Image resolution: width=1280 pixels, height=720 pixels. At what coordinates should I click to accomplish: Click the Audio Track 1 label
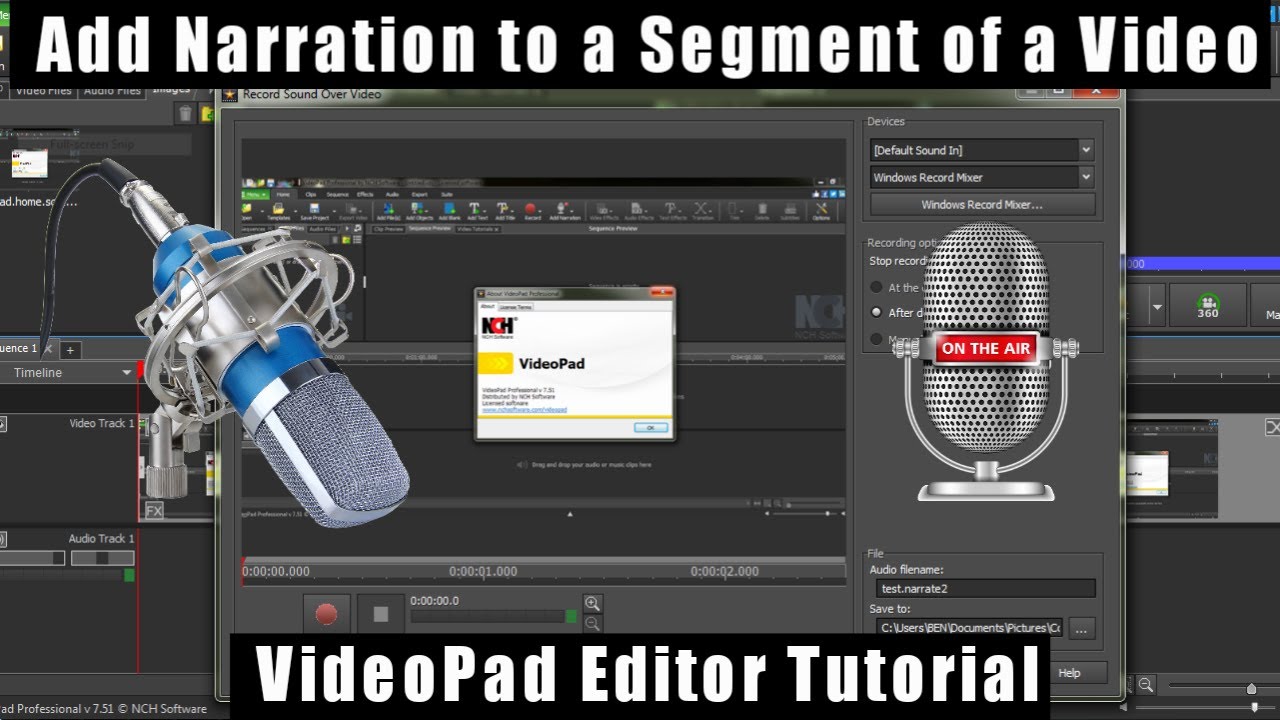click(101, 538)
